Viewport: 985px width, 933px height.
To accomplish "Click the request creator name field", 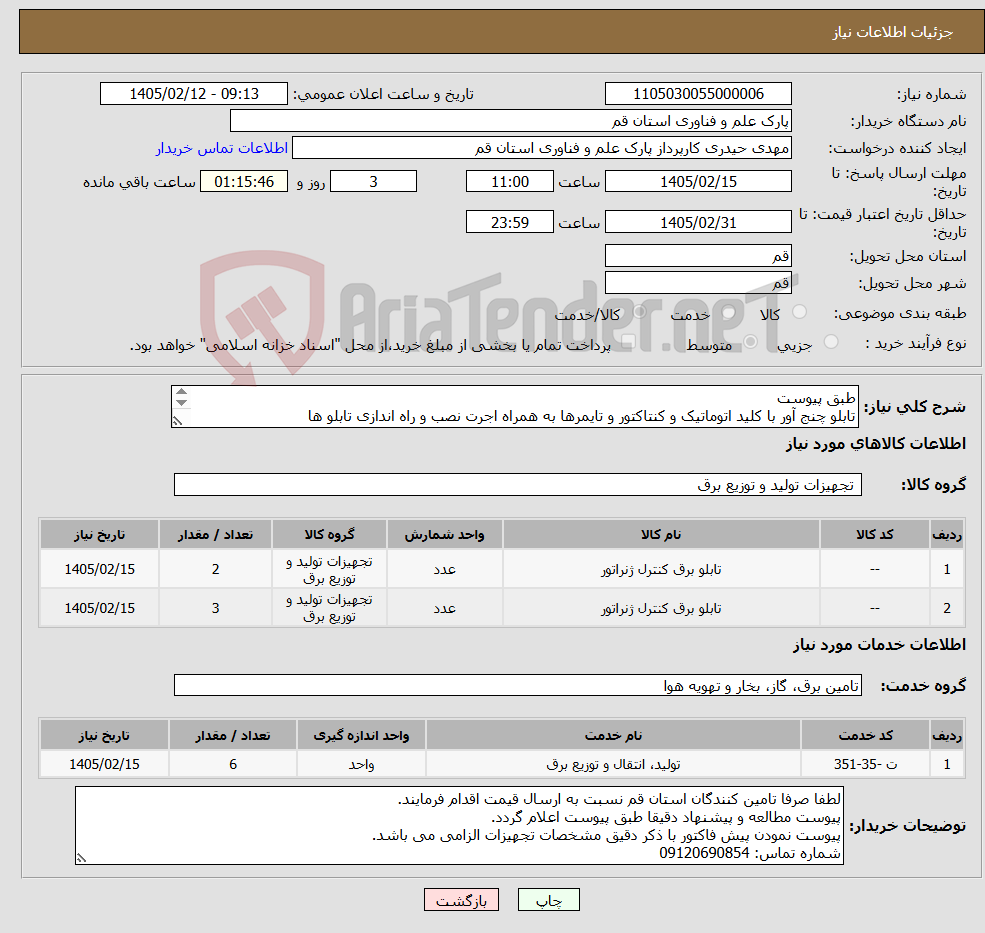I will (541, 148).
